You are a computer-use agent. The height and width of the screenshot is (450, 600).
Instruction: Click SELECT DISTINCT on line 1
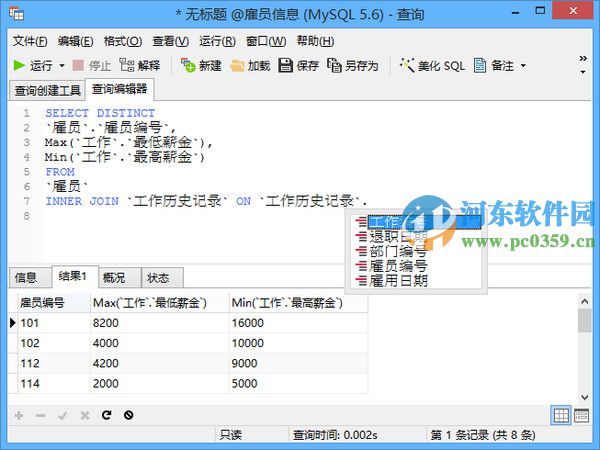click(x=100, y=113)
